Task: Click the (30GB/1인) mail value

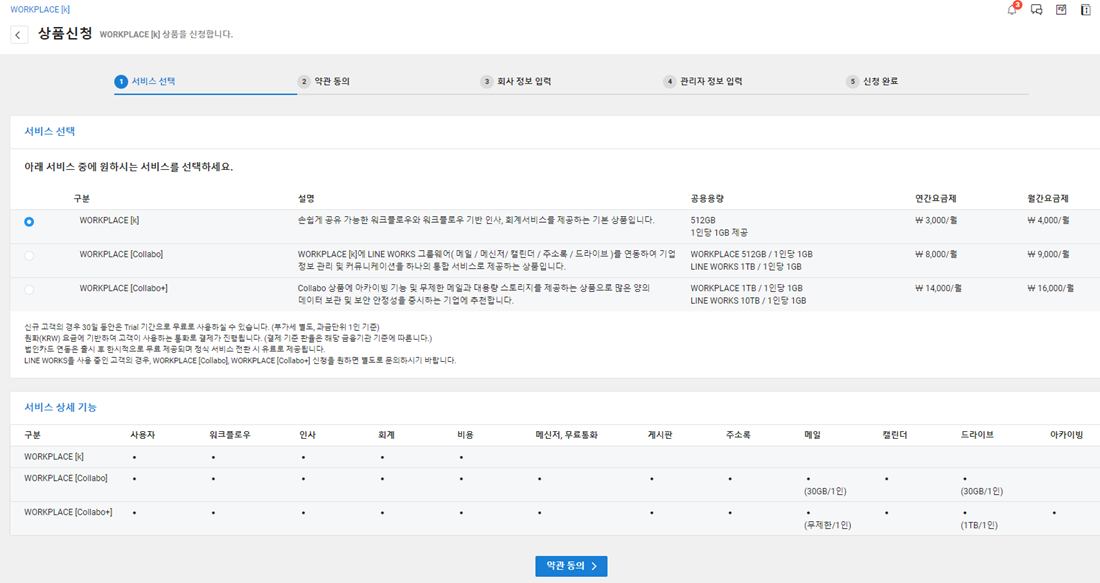Action: 825,491
